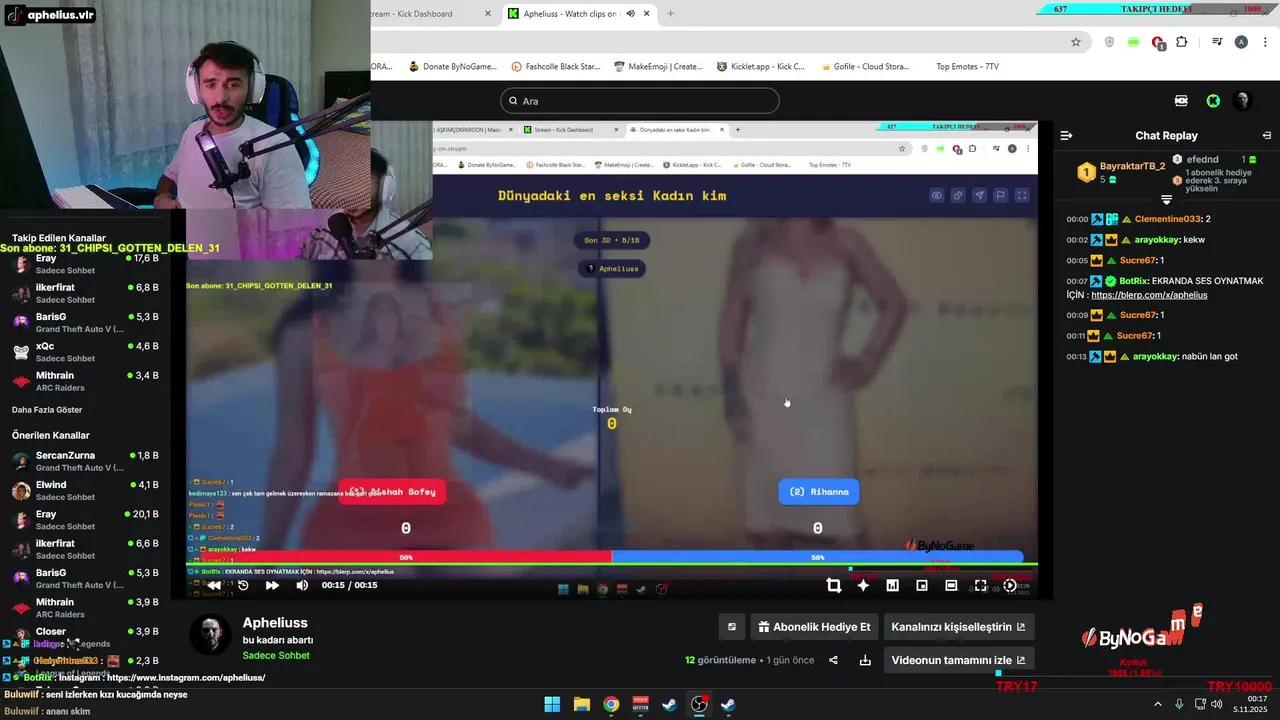
Task: Click the taskbar volume speaker icon
Action: (x=1217, y=704)
